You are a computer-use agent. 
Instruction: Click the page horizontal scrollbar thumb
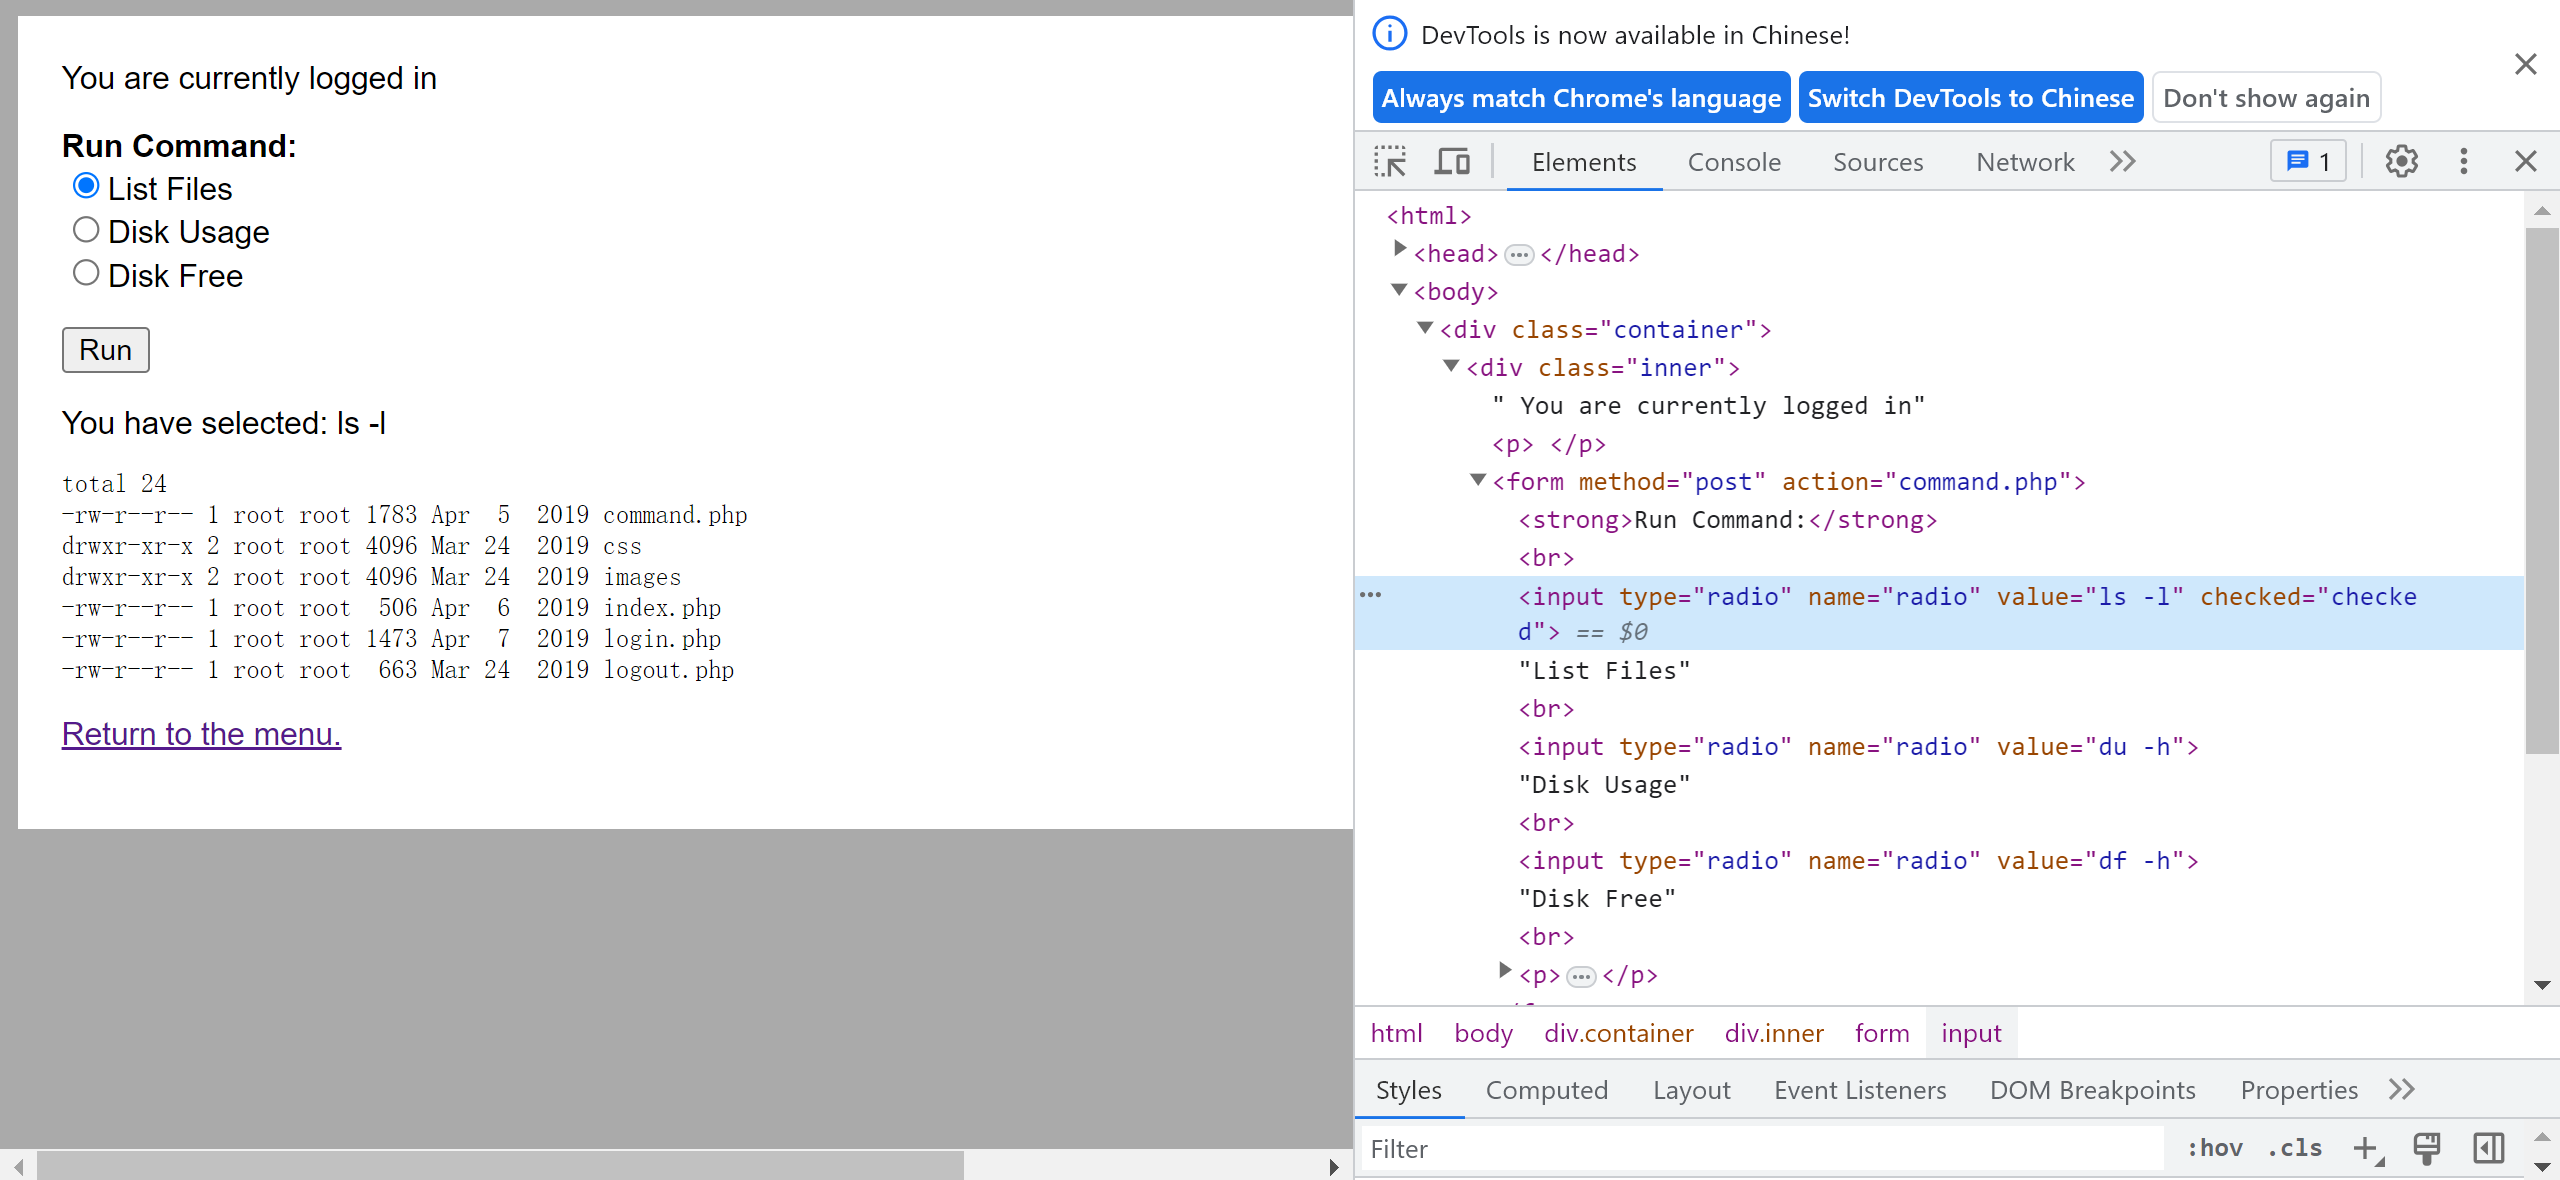coord(500,1165)
